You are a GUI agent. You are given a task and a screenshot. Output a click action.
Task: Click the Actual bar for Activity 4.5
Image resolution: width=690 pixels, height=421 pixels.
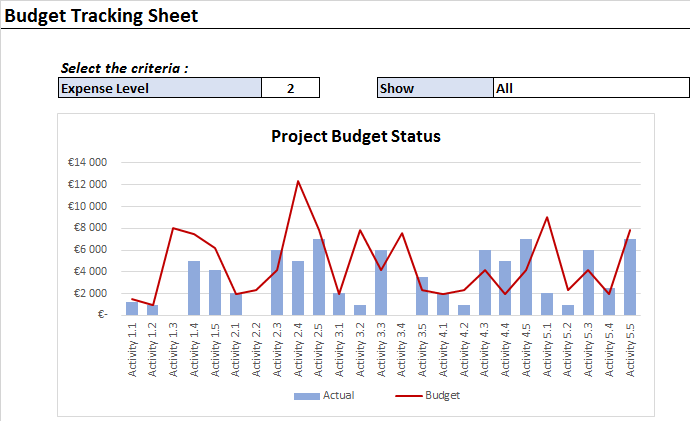526,277
